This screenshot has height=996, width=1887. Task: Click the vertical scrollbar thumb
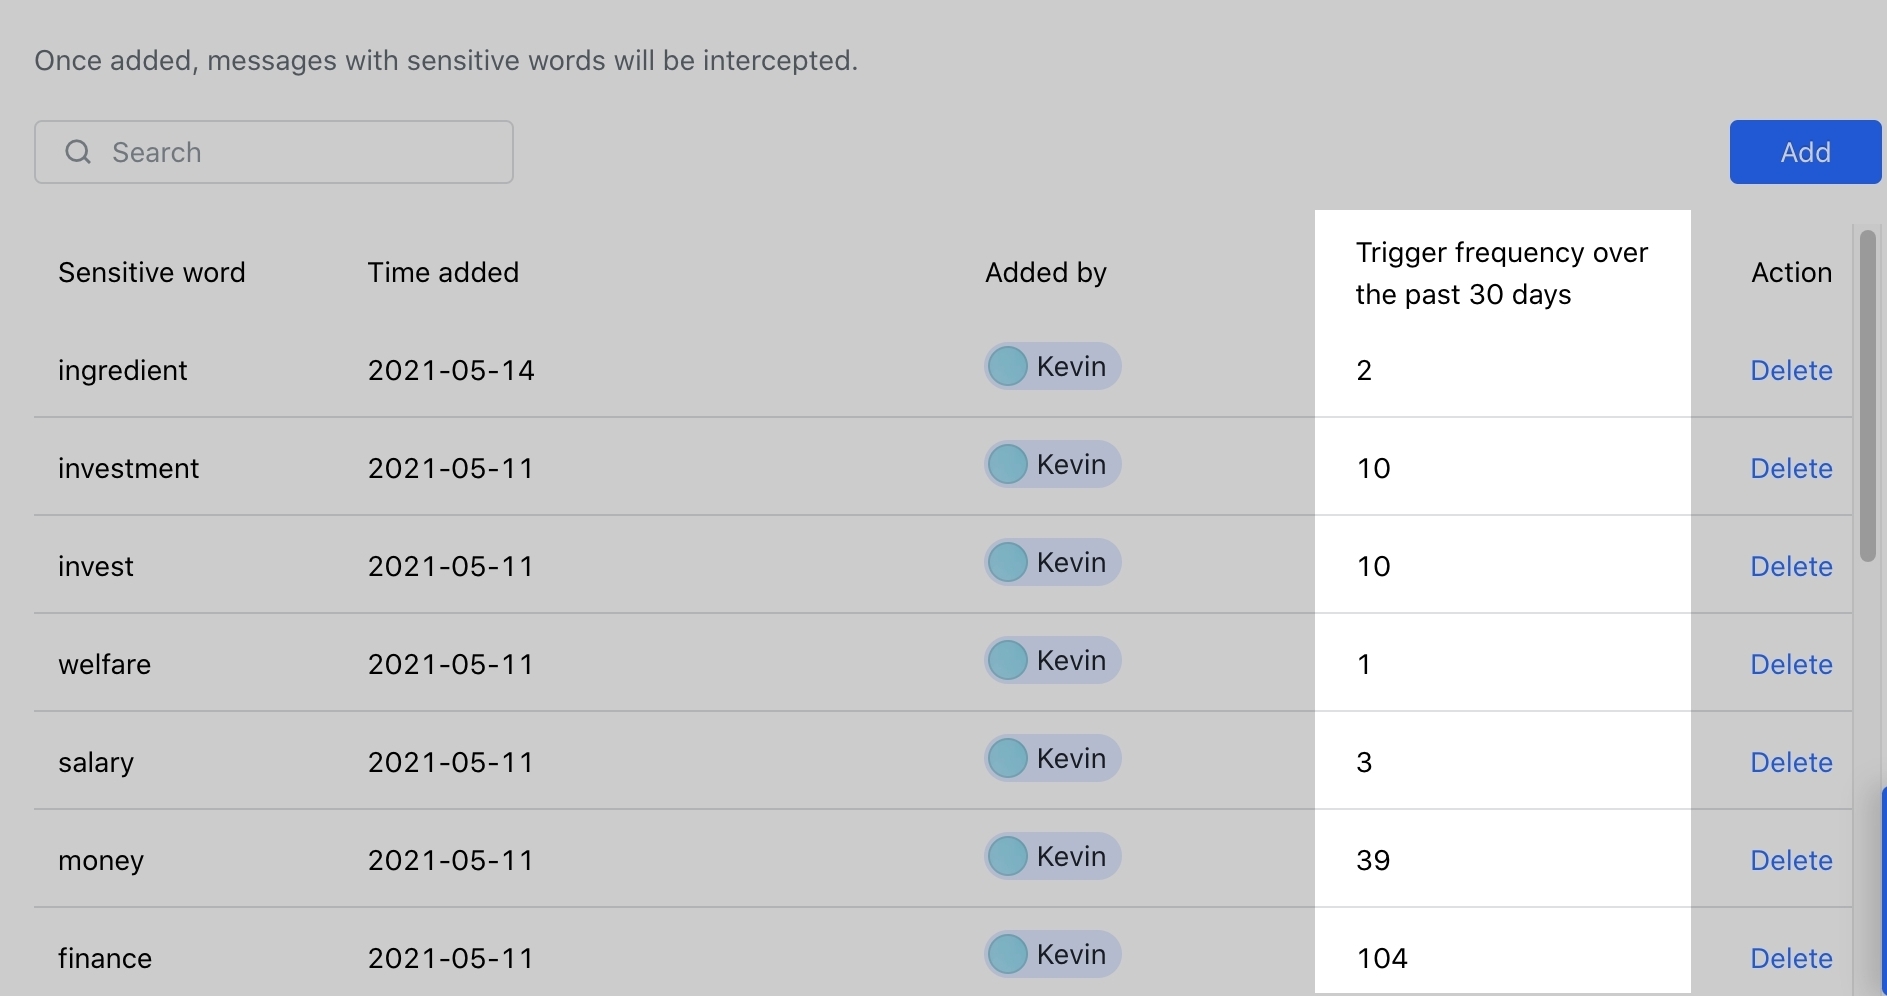(x=1867, y=395)
